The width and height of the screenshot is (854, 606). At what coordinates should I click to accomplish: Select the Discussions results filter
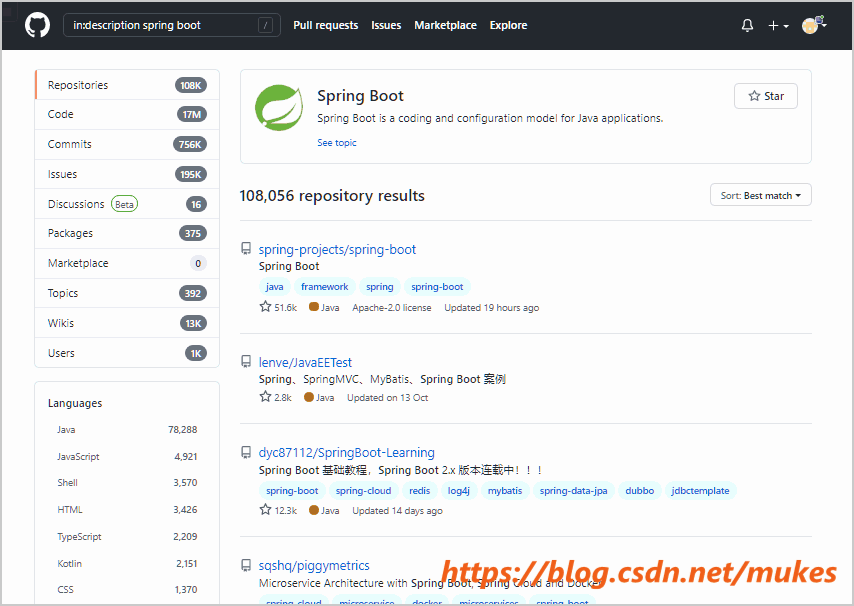pyautogui.click(x=127, y=204)
